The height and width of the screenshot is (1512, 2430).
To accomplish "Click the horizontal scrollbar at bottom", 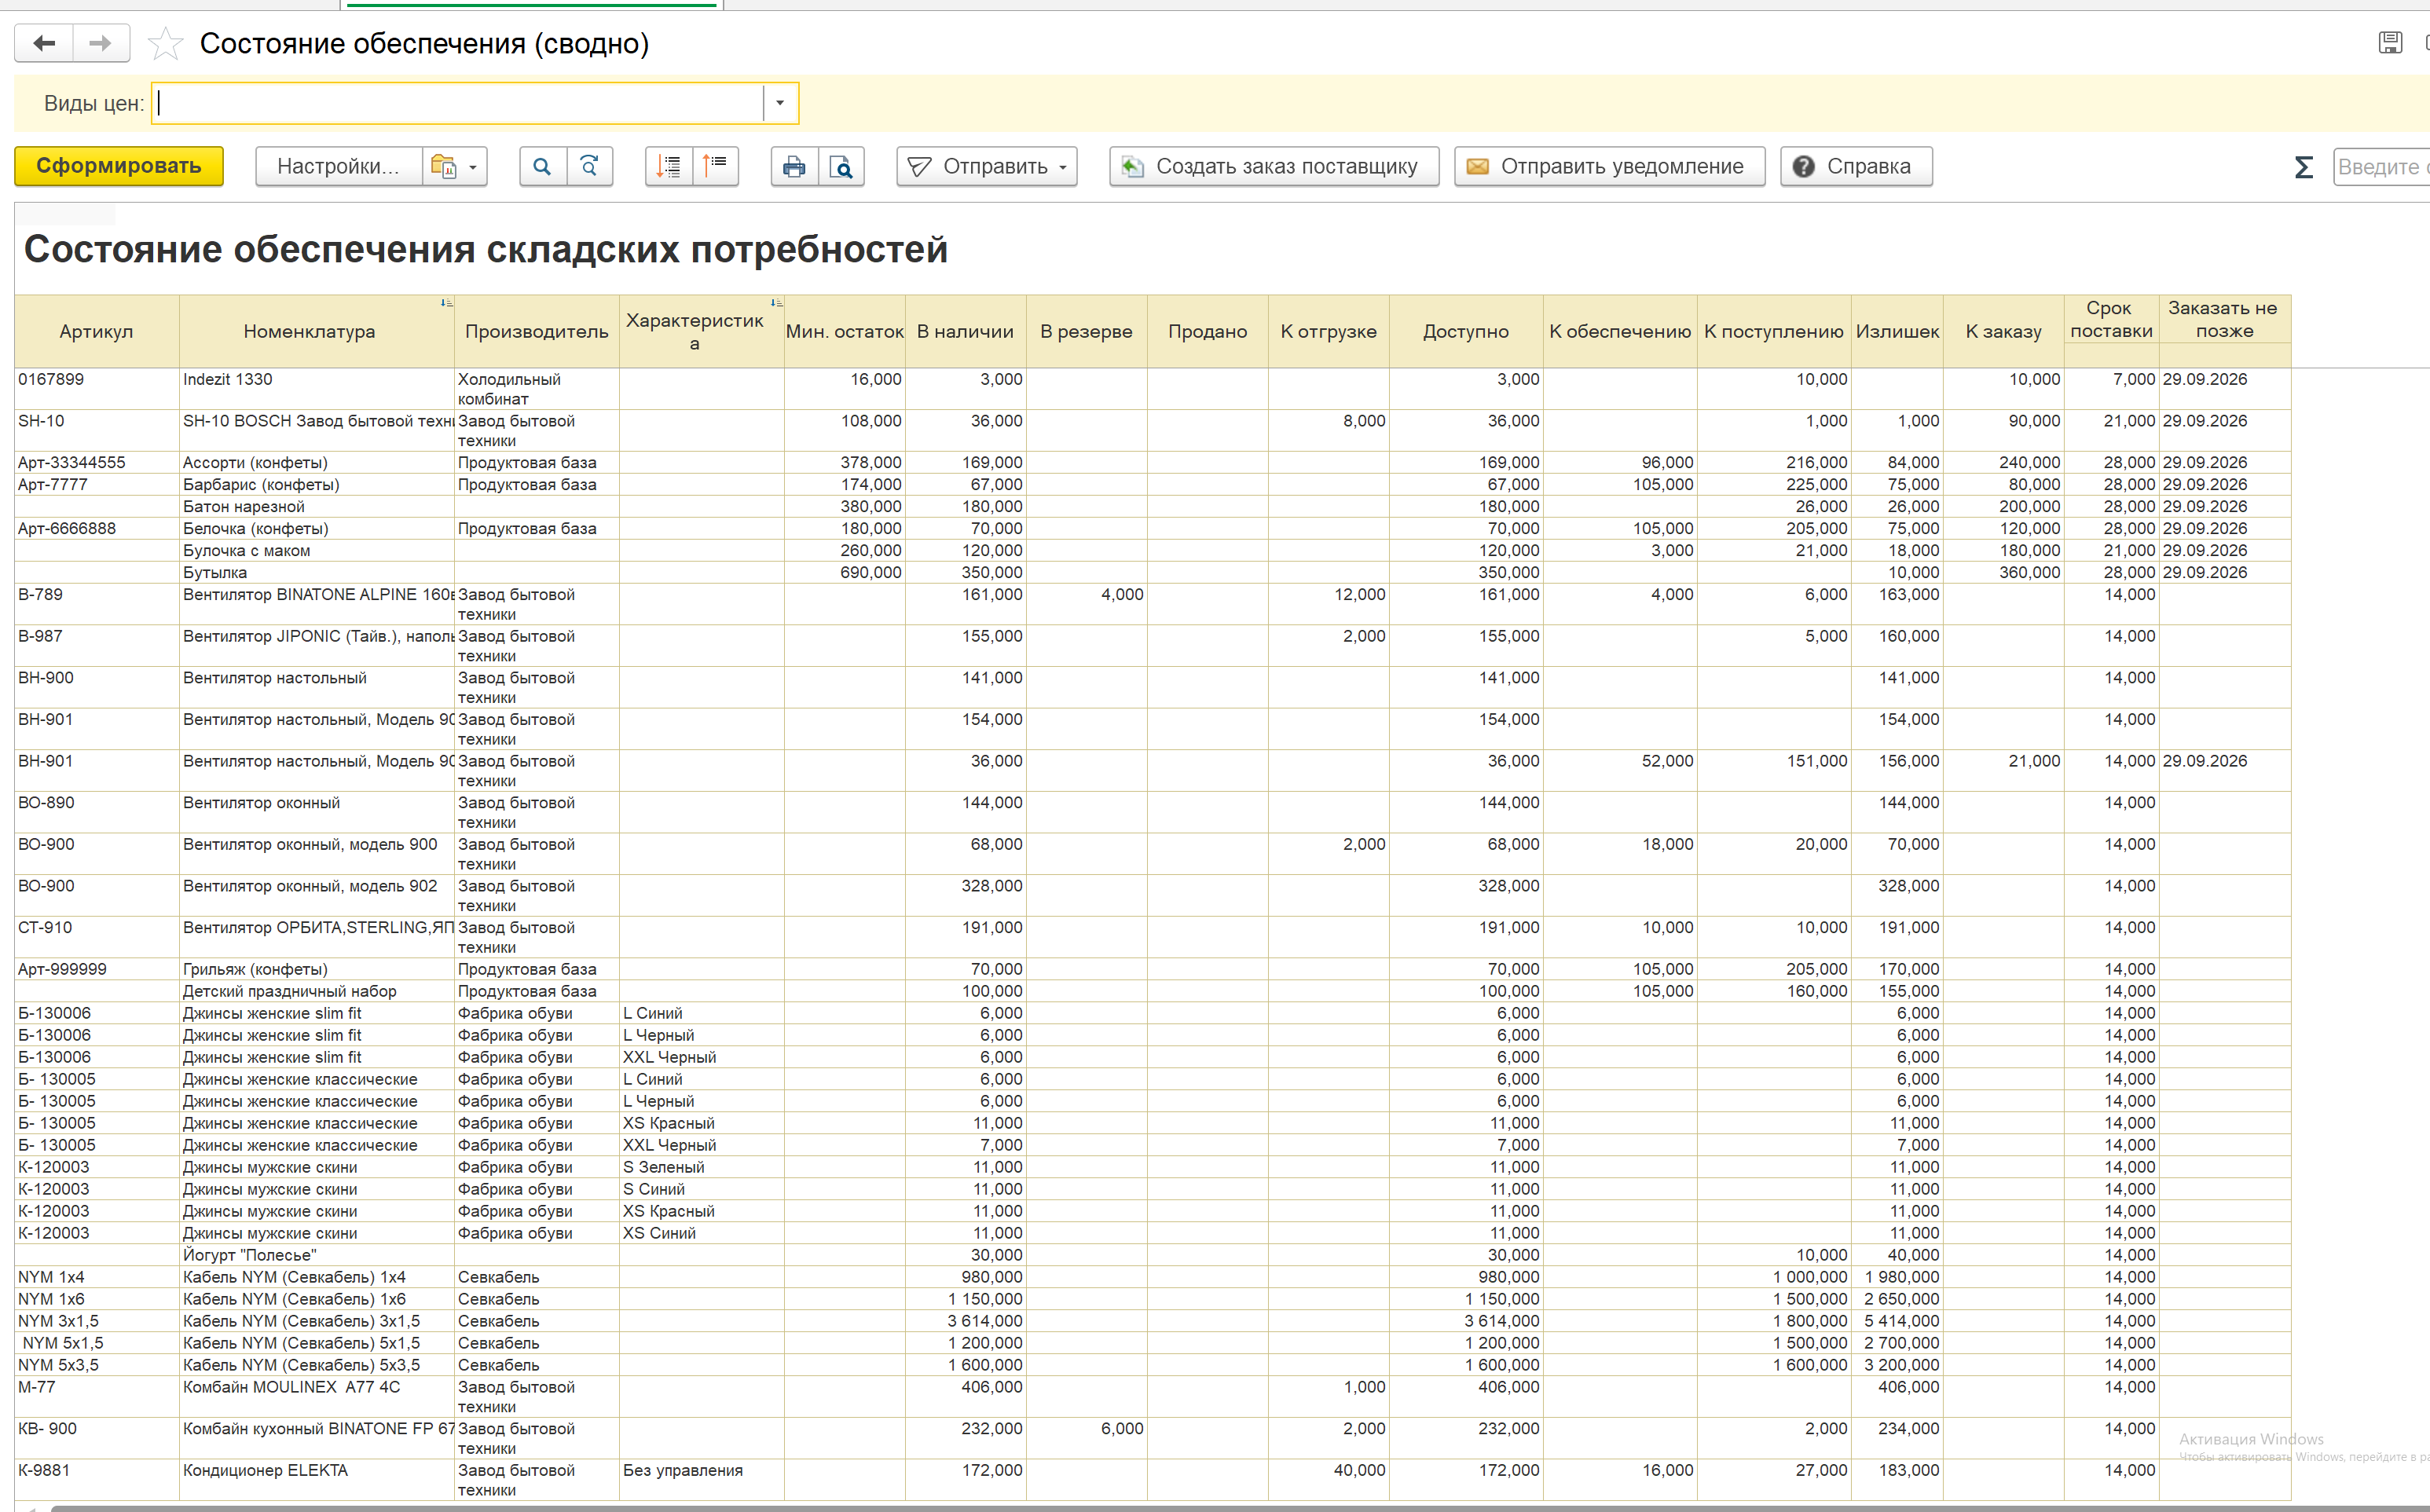I will (1240, 1507).
